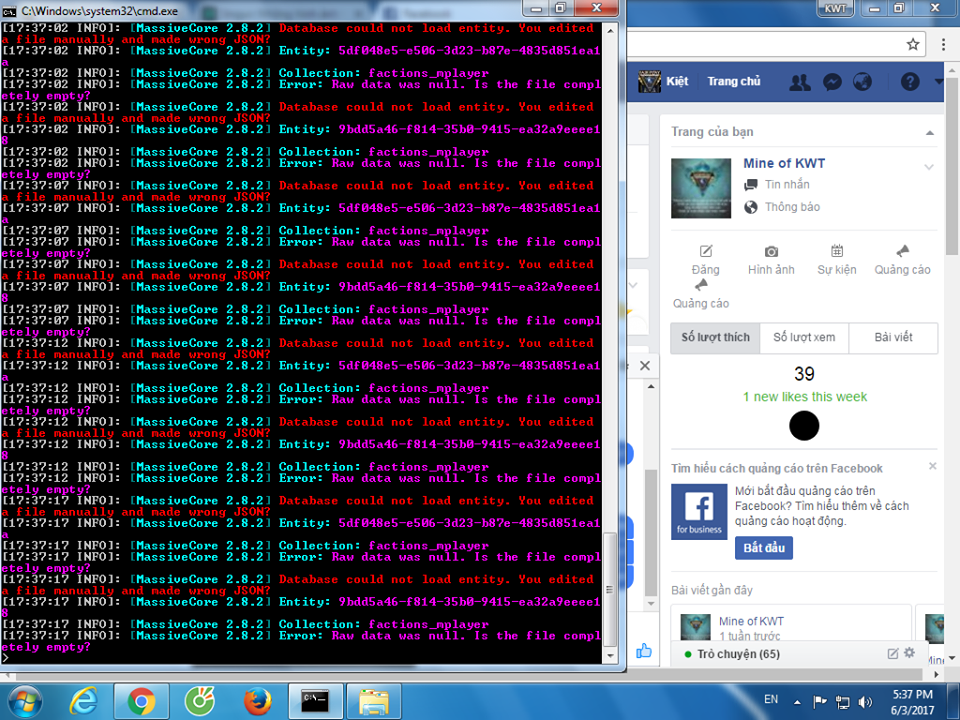Open the Chrome three-dot menu
The height and width of the screenshot is (720, 960).
(x=943, y=44)
